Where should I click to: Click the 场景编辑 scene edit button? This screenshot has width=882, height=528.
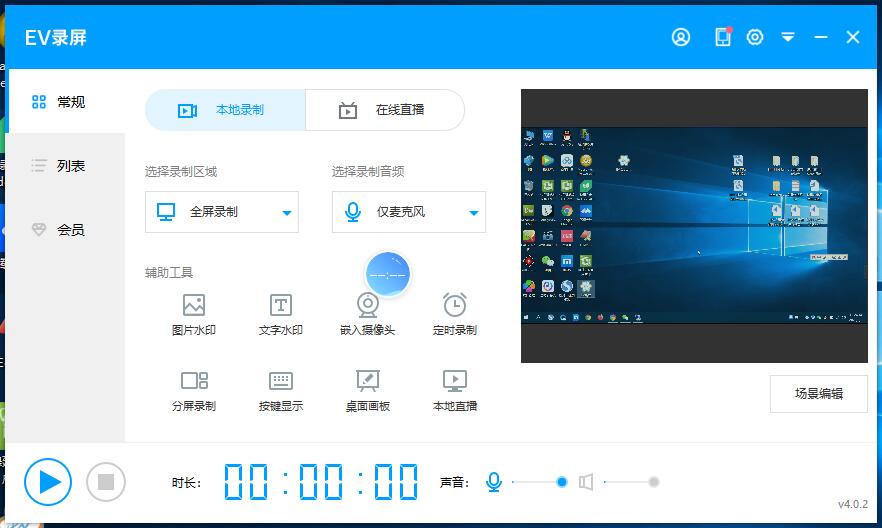click(x=818, y=394)
